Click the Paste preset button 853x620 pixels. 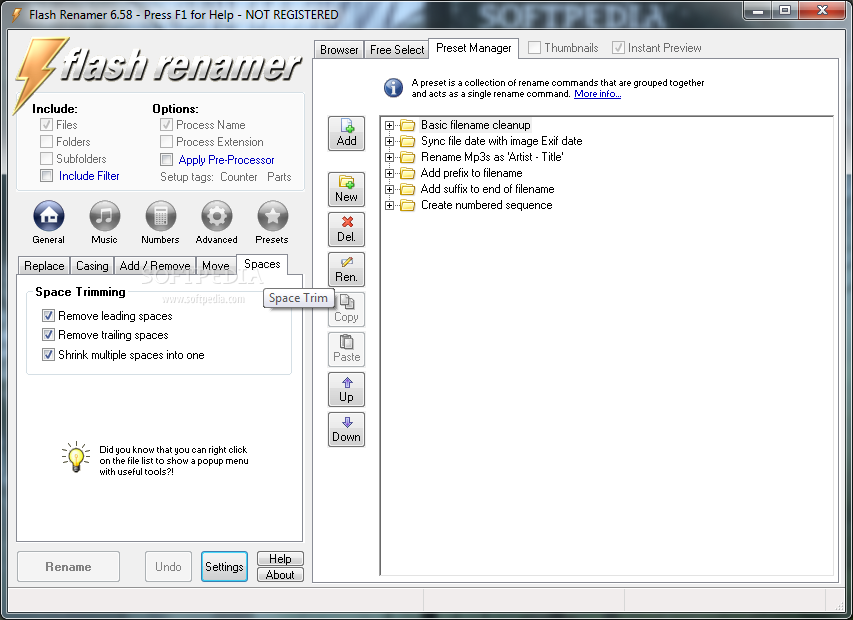coord(347,349)
